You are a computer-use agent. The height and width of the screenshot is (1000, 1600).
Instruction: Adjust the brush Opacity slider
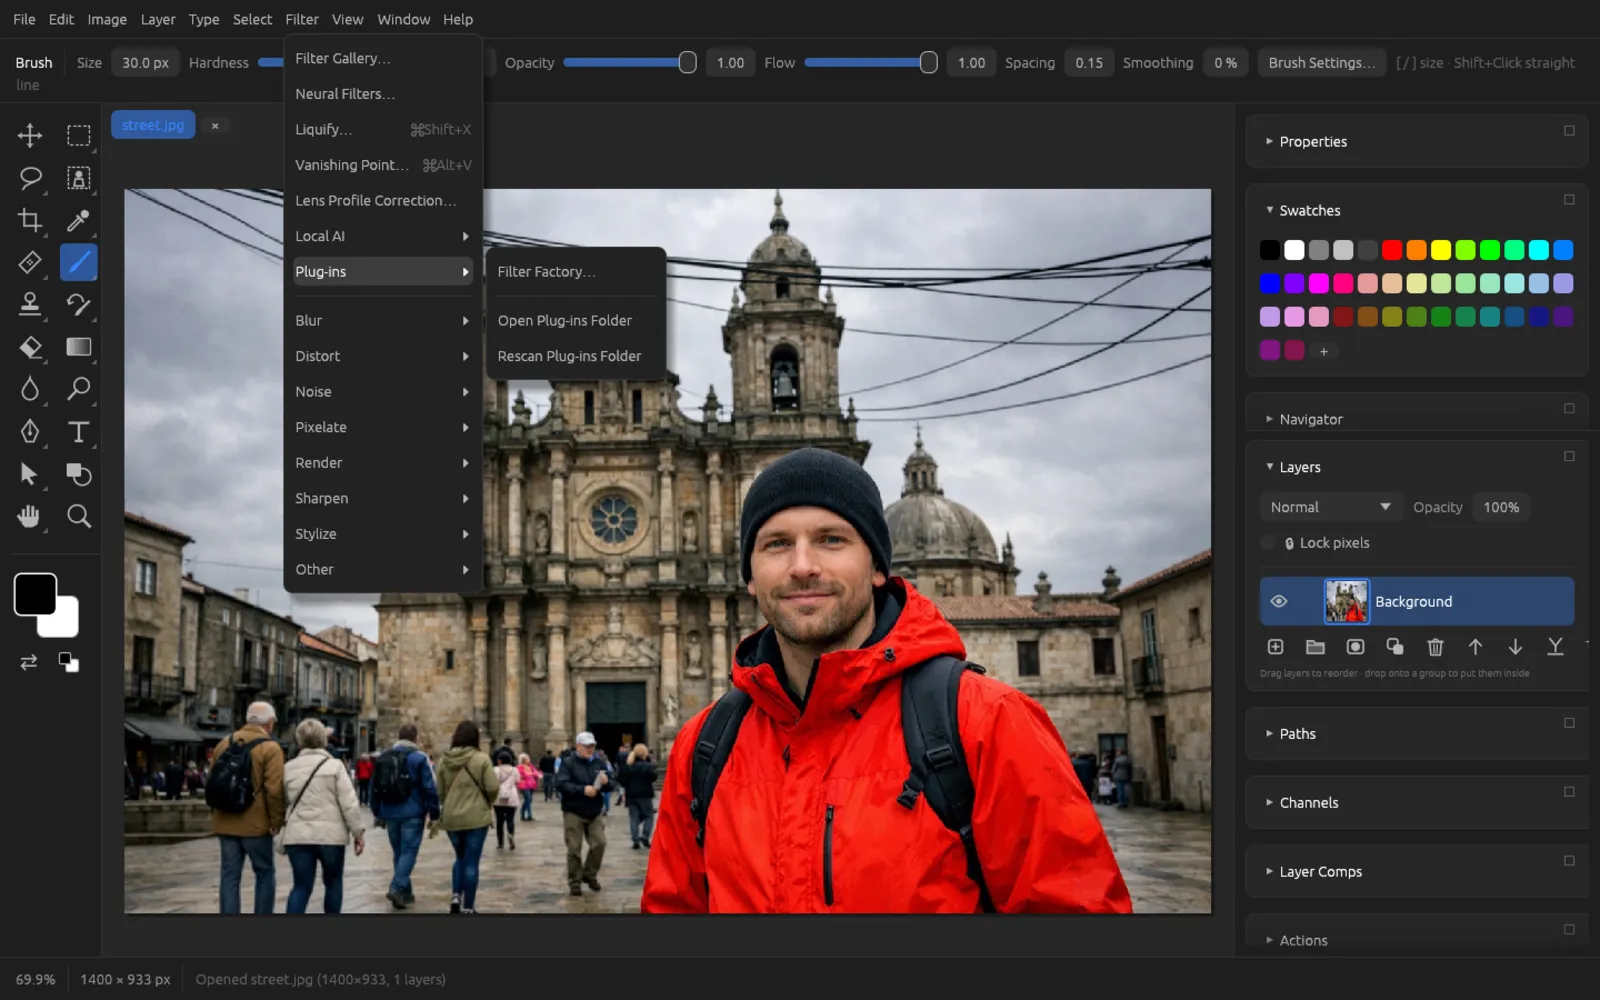pos(630,63)
